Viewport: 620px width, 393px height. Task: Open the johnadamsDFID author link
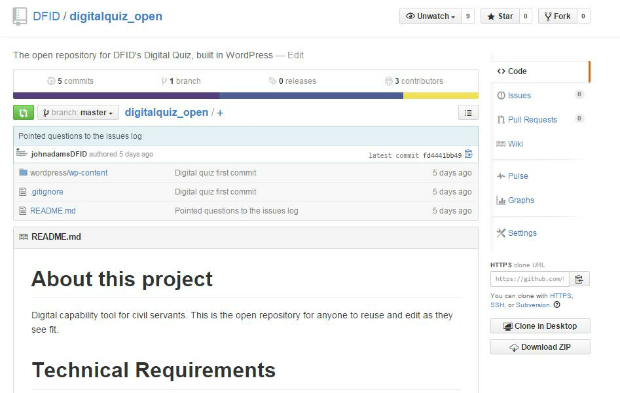(x=59, y=154)
